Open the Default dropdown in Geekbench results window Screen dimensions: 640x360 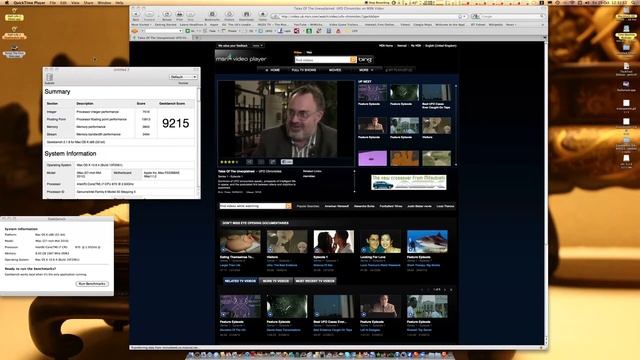[183, 77]
